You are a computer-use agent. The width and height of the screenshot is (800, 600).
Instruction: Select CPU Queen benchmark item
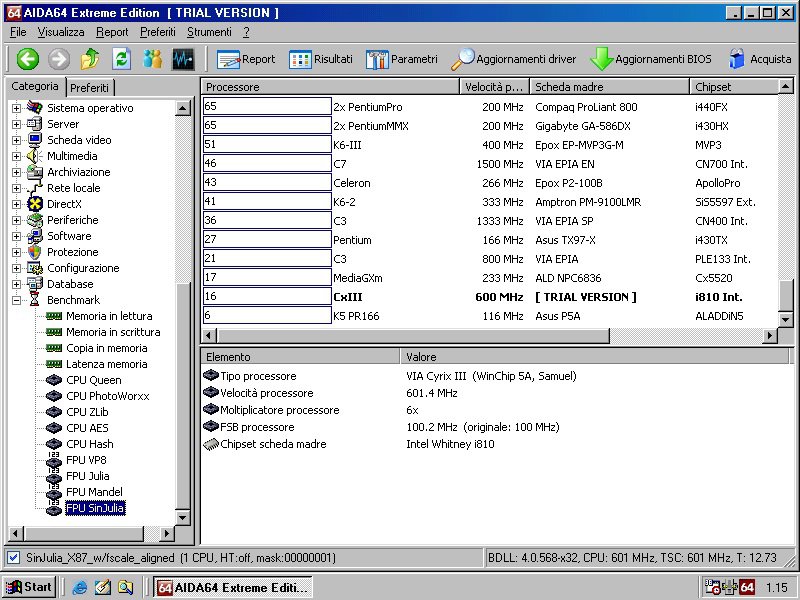click(93, 380)
